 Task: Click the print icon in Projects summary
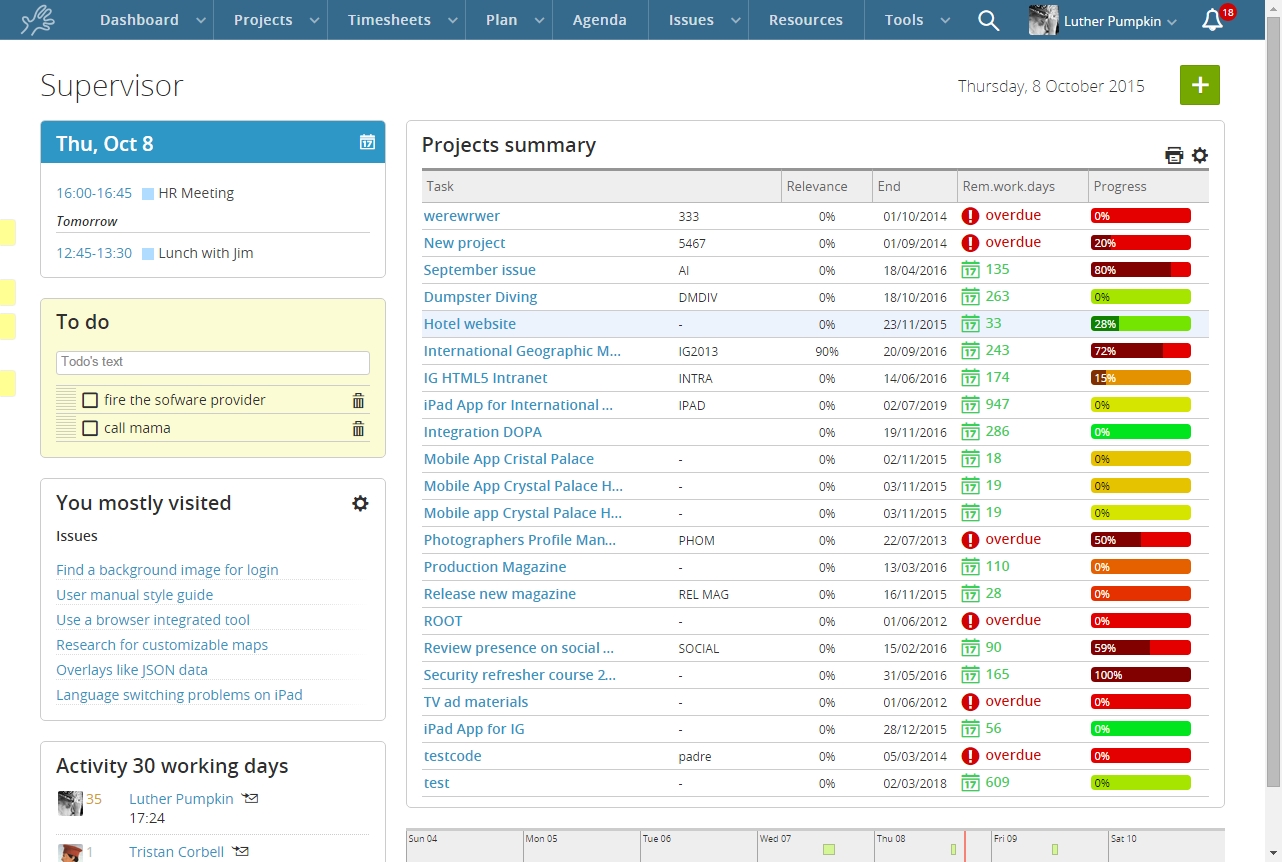pyautogui.click(x=1174, y=155)
